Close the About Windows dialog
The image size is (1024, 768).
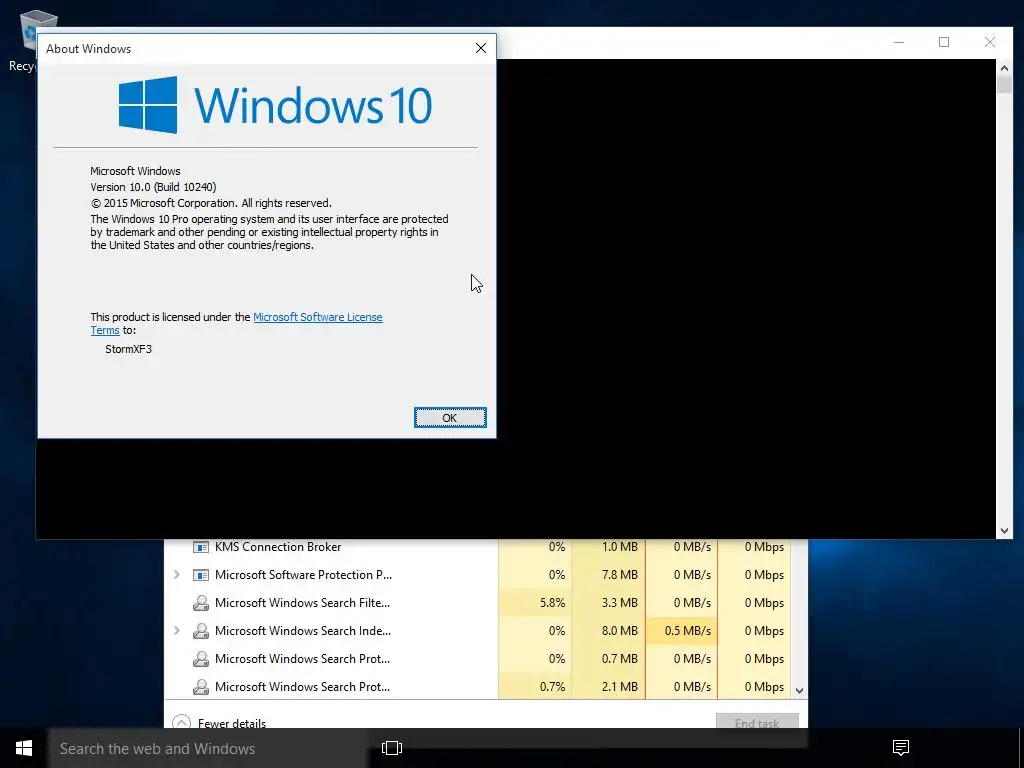tap(481, 48)
